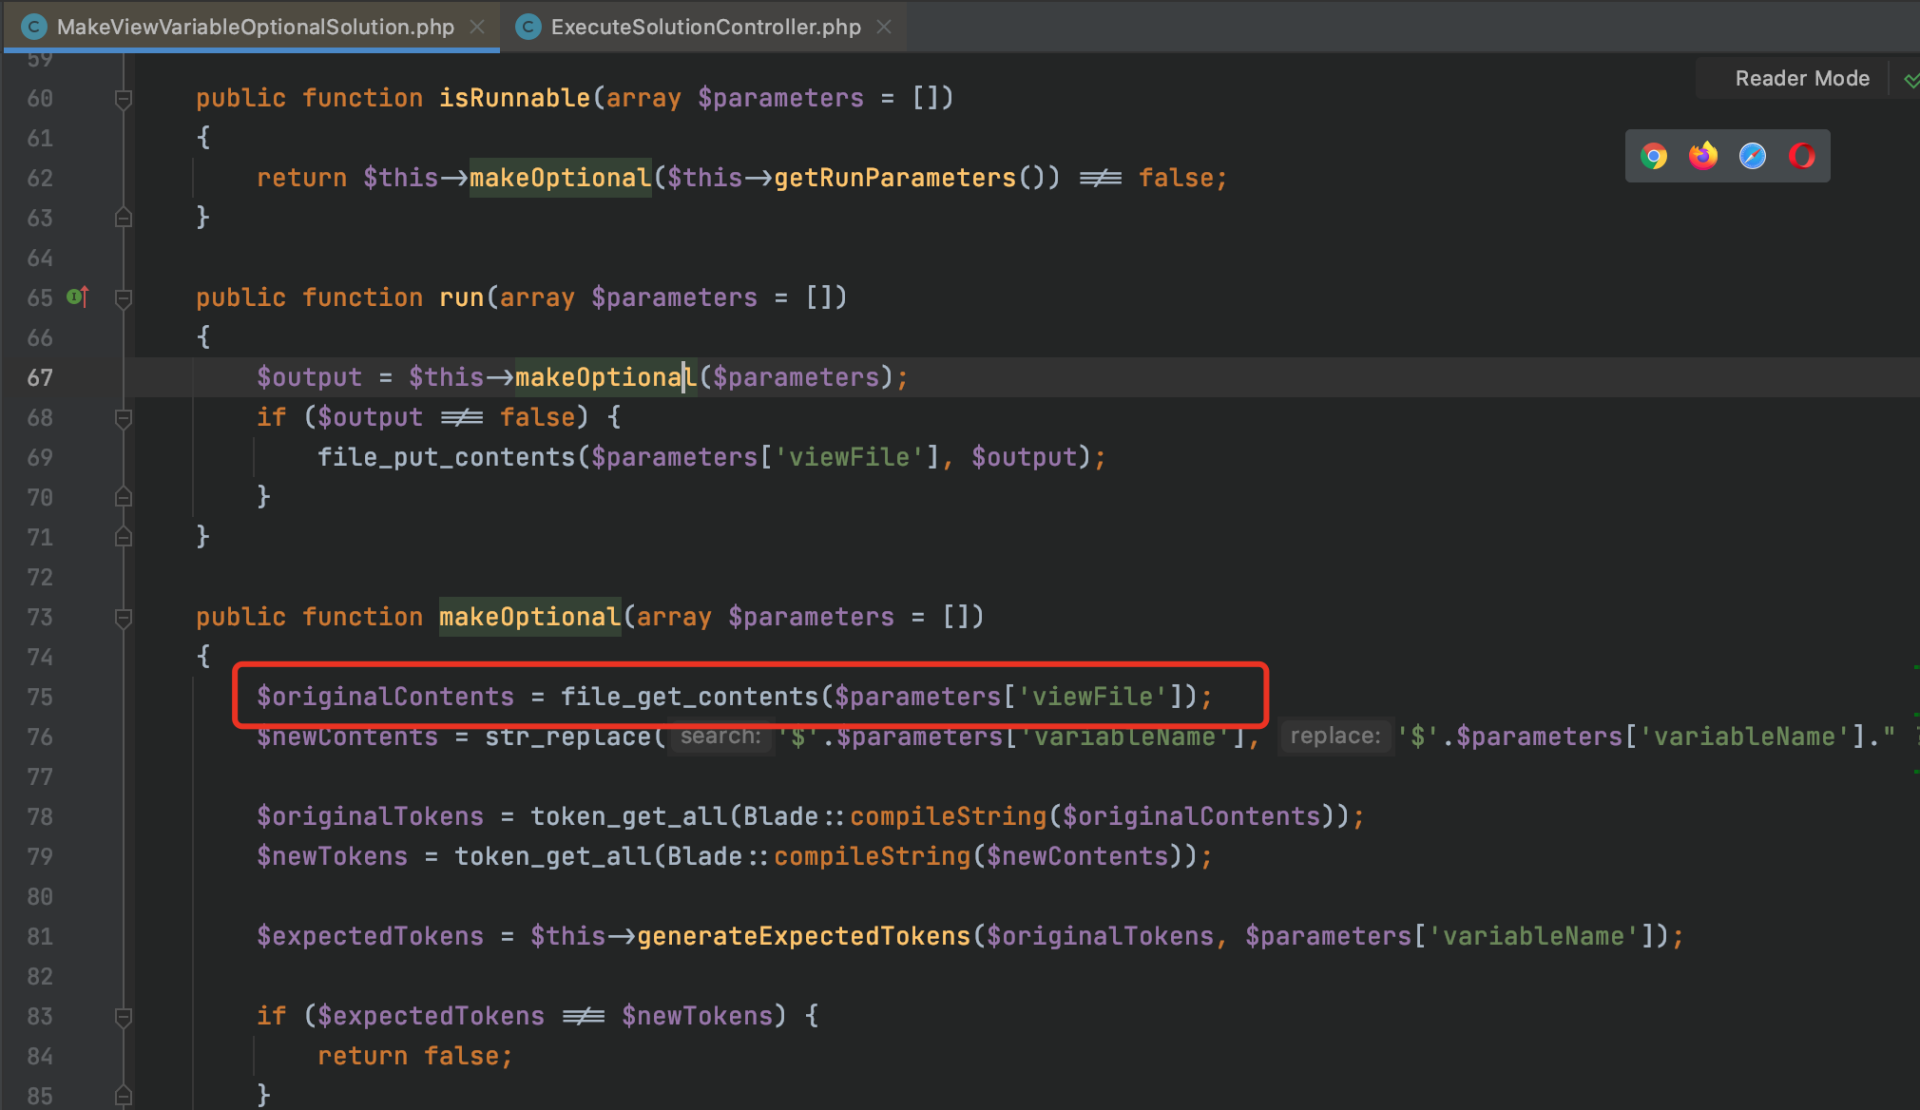Click fold end marker at line 85
The width and height of the screenshot is (1920, 1110).
click(123, 1095)
